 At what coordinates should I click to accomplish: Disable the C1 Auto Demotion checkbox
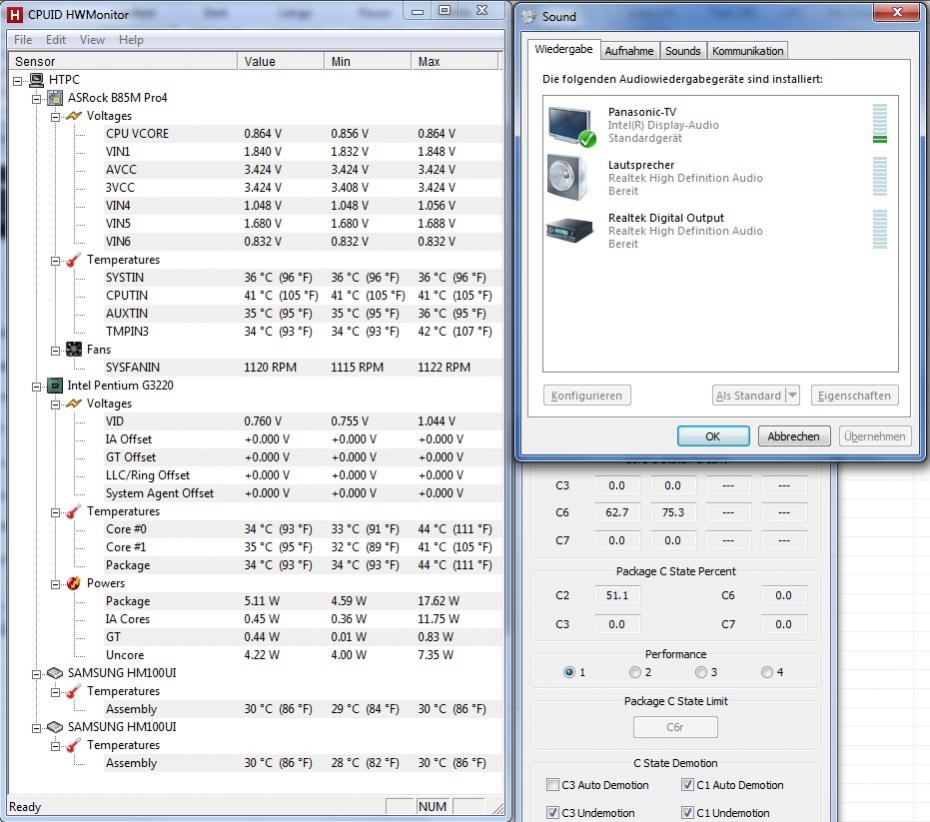[687, 785]
